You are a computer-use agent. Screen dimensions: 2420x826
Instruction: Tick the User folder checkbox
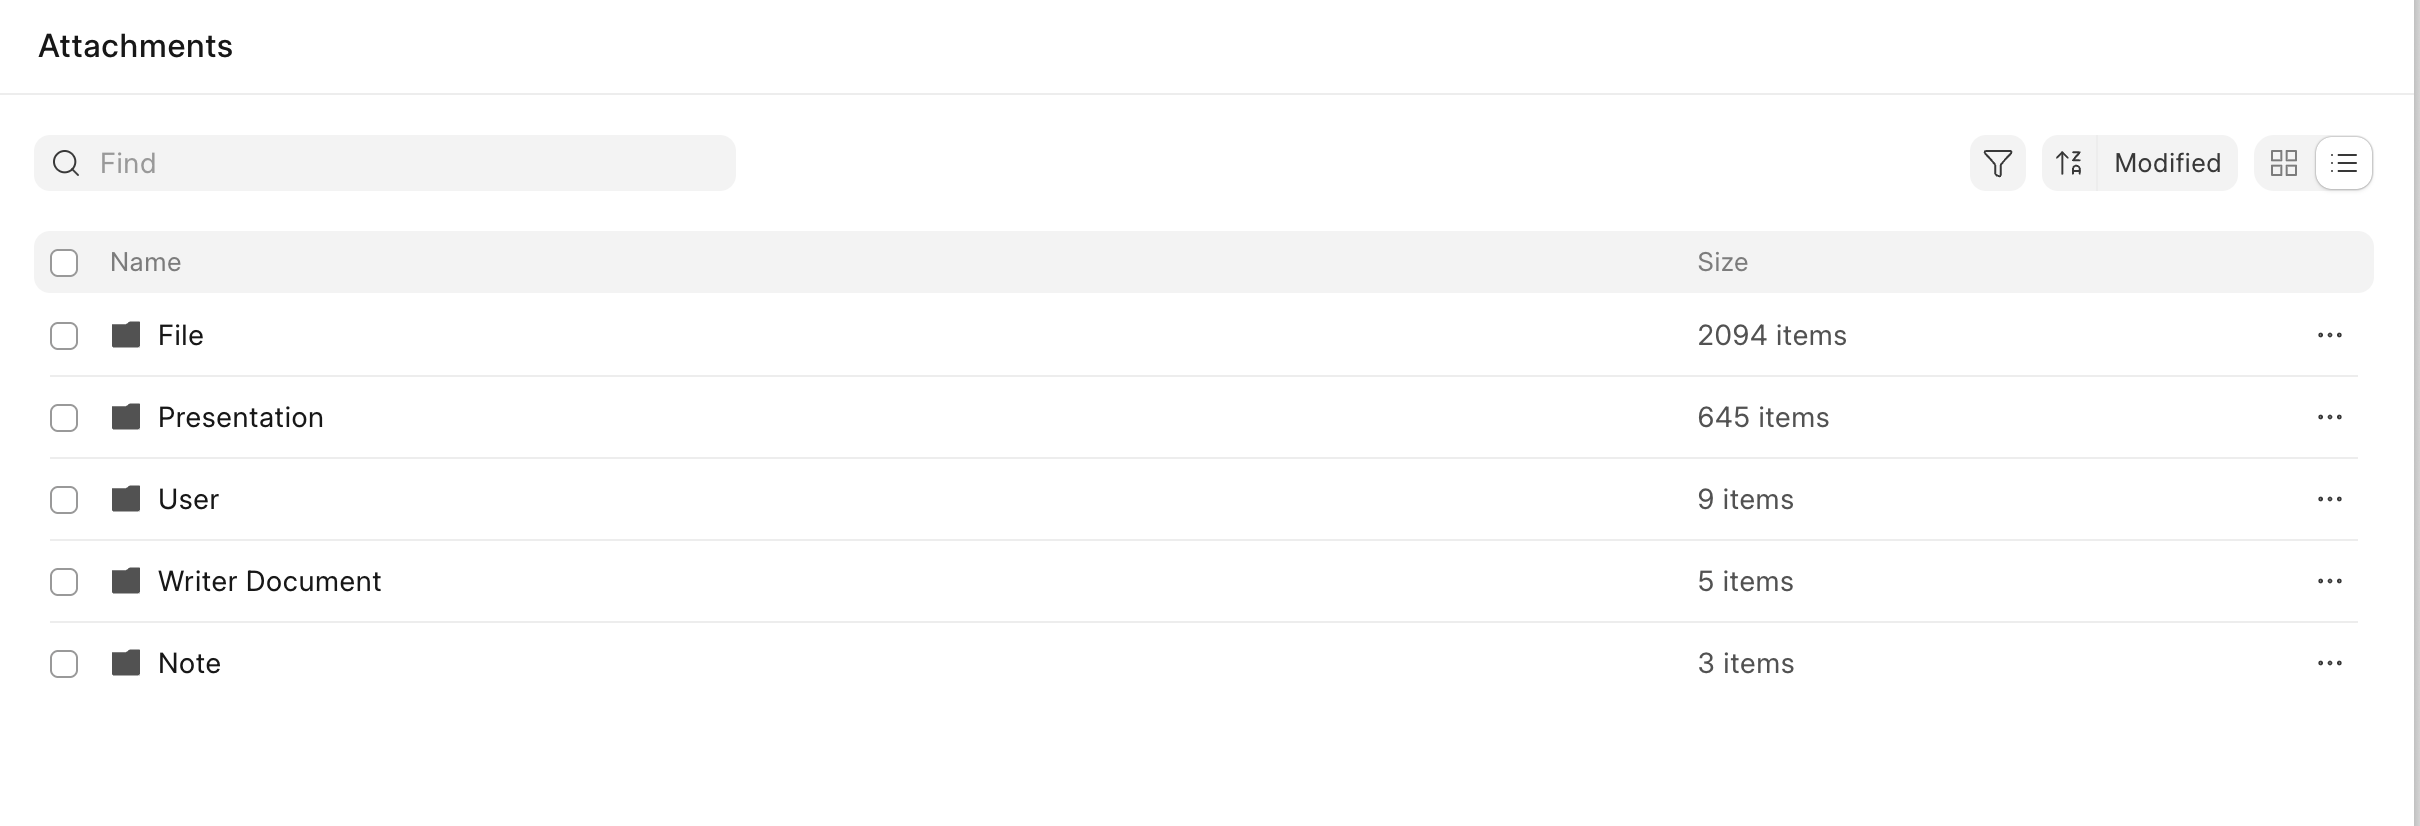click(x=64, y=500)
